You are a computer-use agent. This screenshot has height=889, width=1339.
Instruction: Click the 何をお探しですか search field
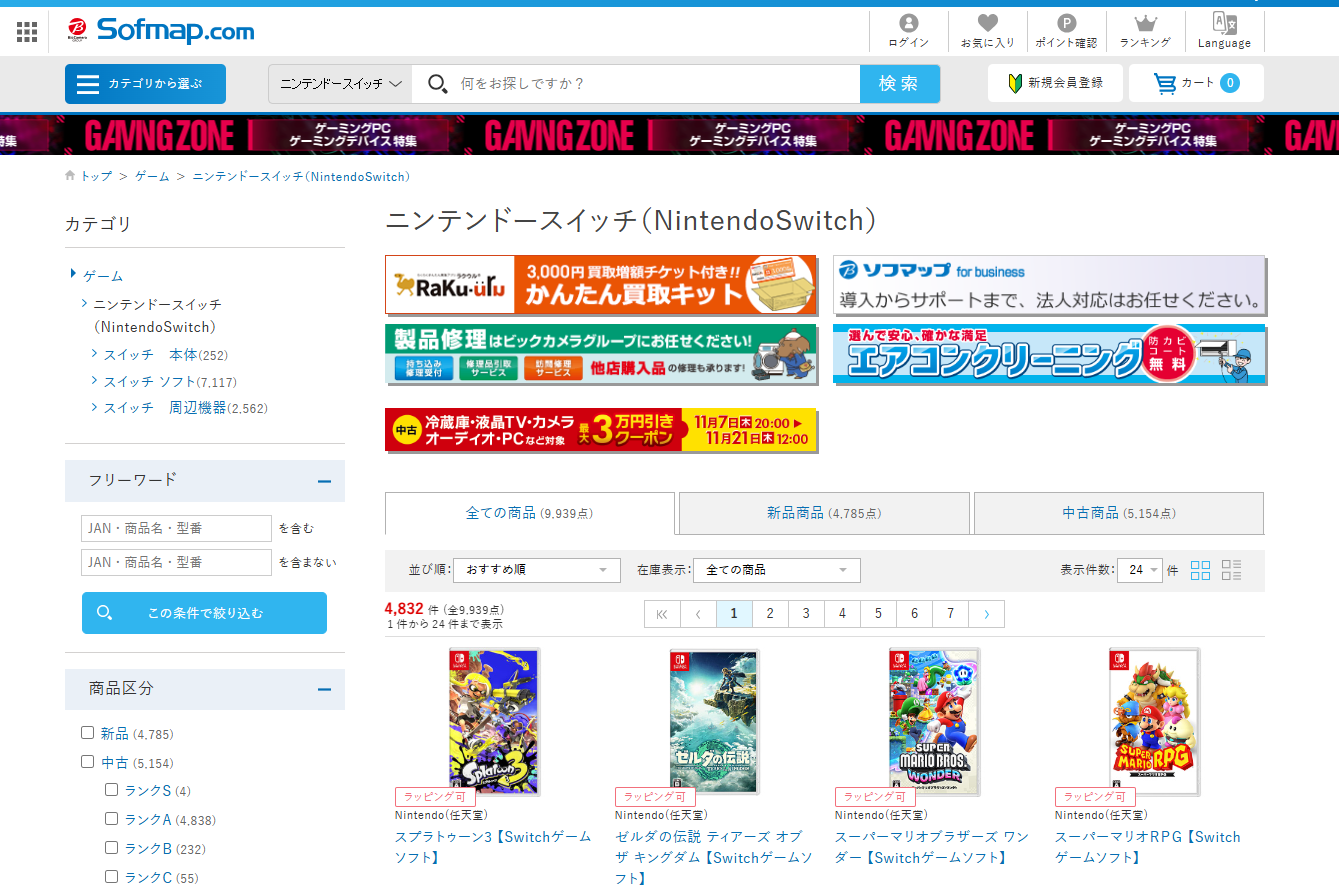(x=655, y=84)
